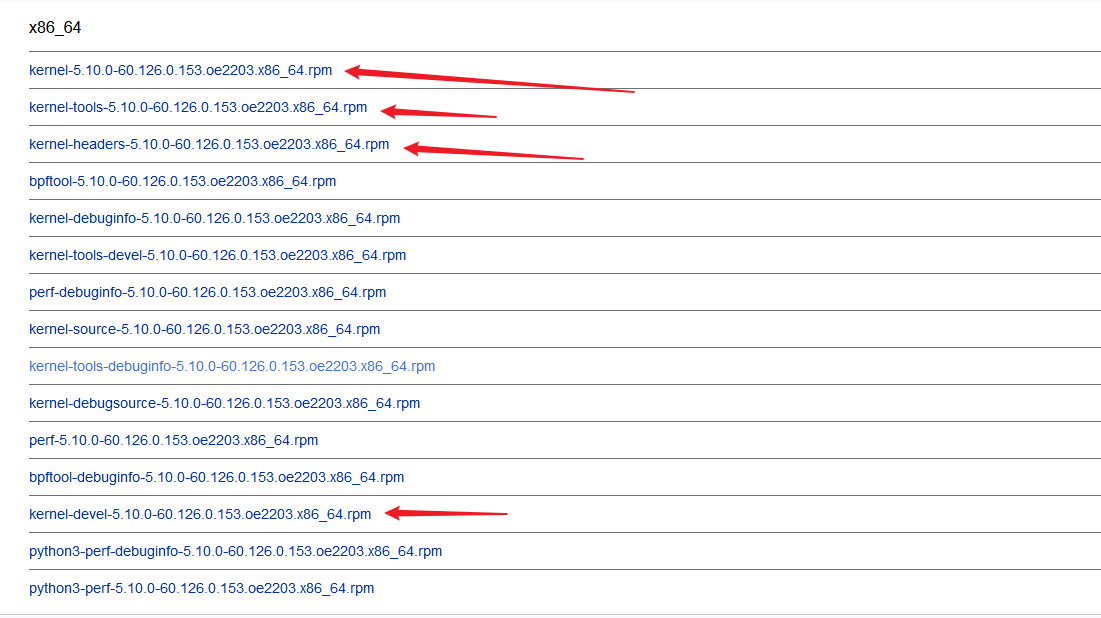Download kernel-tools-5.10.0 x86_64 rpm package
The image size is (1101, 618).
pos(198,107)
